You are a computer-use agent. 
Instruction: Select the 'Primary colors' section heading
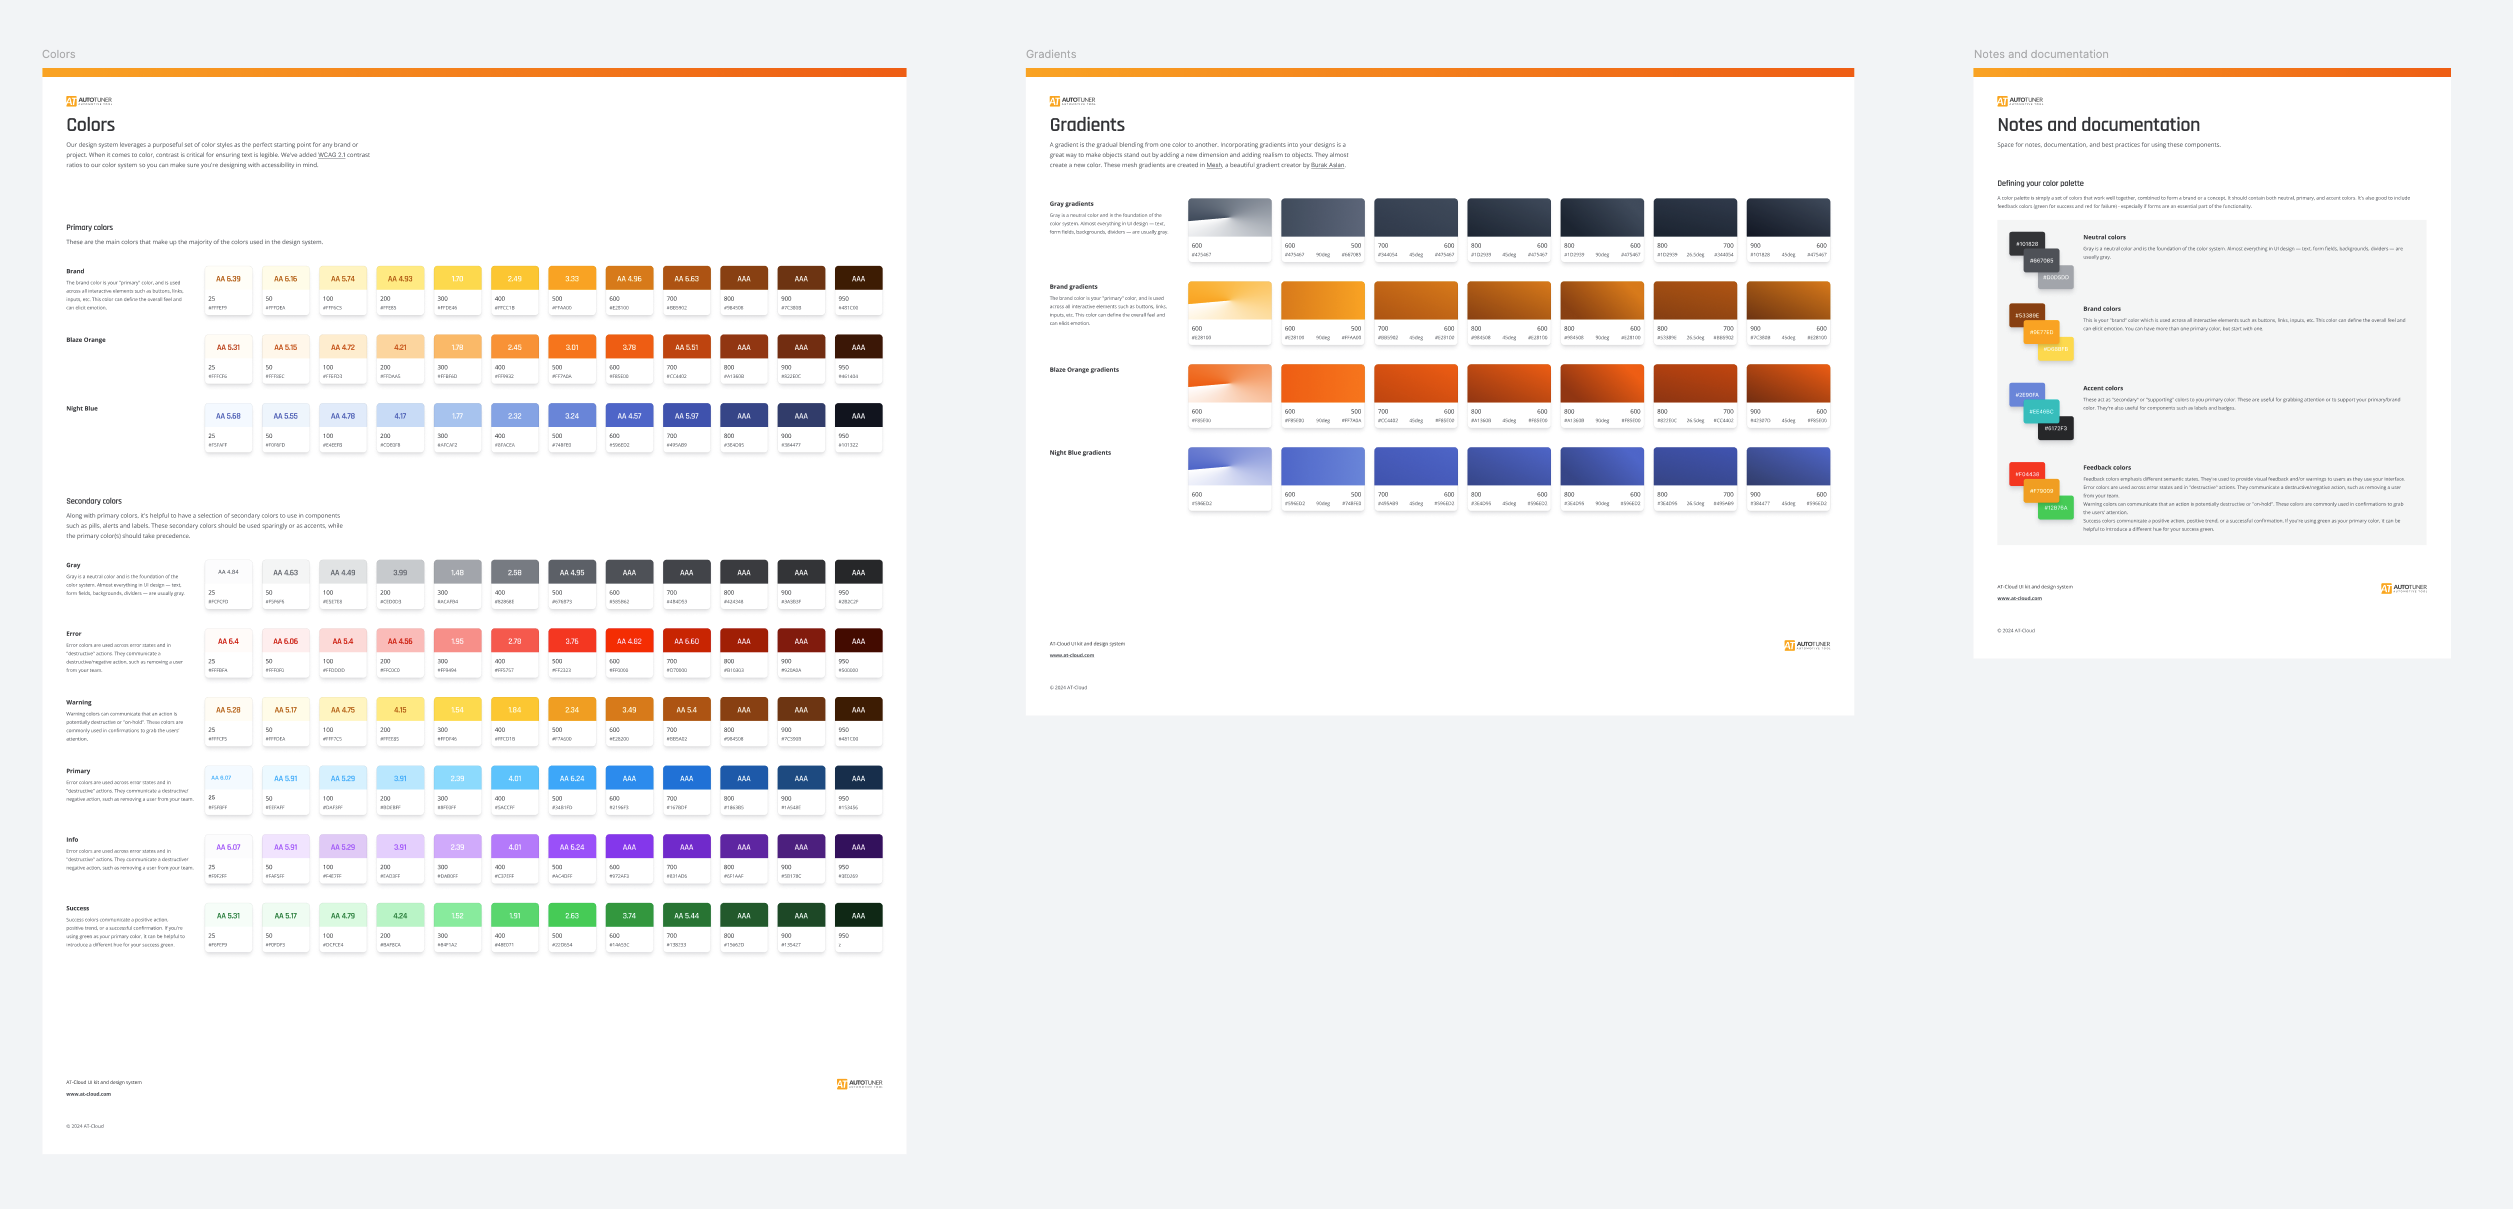(90, 228)
